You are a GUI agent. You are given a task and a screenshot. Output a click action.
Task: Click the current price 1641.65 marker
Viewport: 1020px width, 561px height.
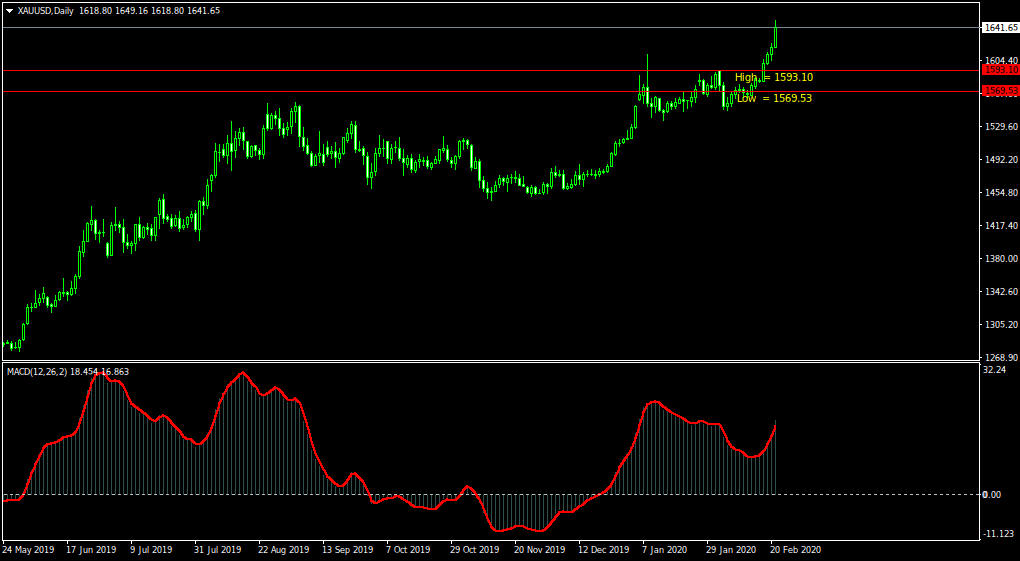pyautogui.click(x=1000, y=27)
